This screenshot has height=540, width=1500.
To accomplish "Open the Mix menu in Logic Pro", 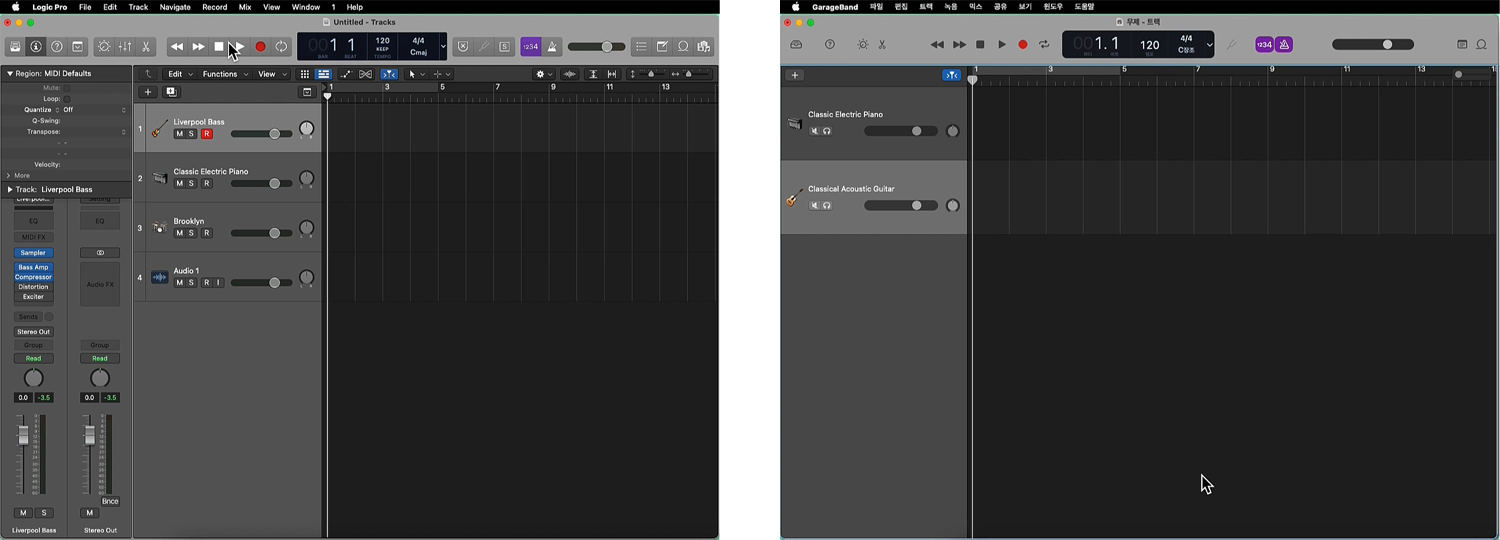I will pos(244,7).
